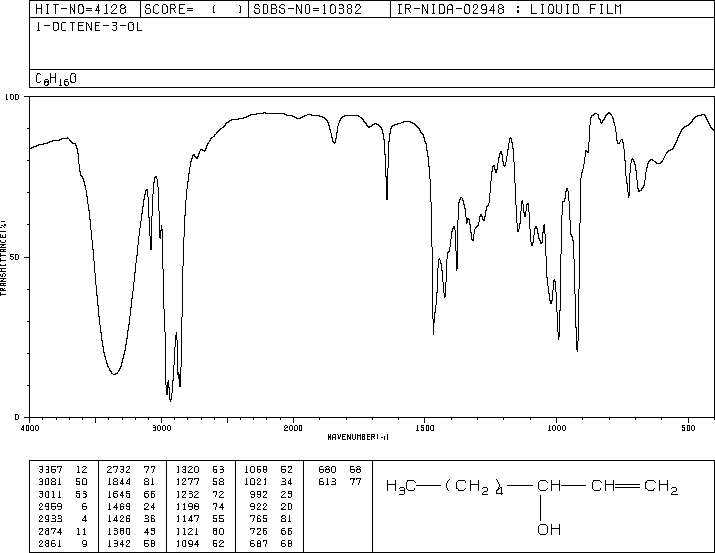Image resolution: width=715 pixels, height=553 pixels.
Task: Select peak value 1277 in the table
Action: (x=187, y=482)
